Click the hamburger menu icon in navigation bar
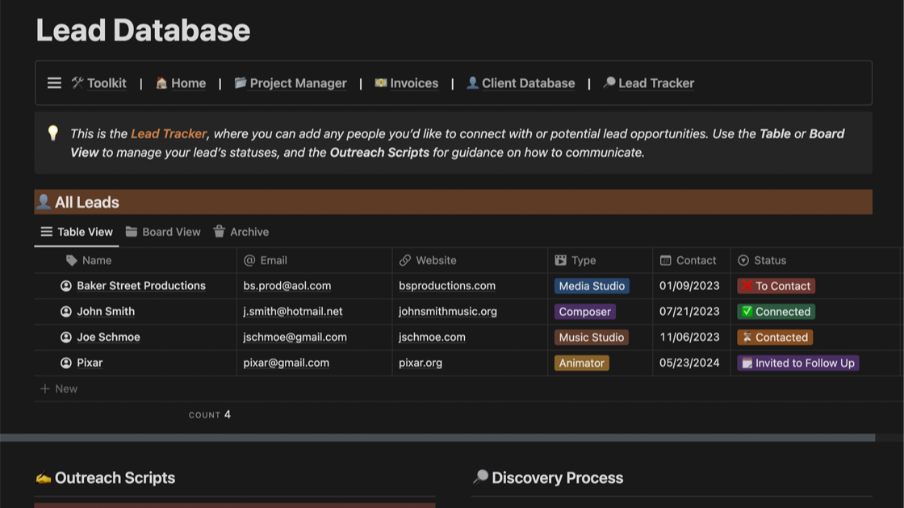Image resolution: width=904 pixels, height=508 pixels. point(54,83)
